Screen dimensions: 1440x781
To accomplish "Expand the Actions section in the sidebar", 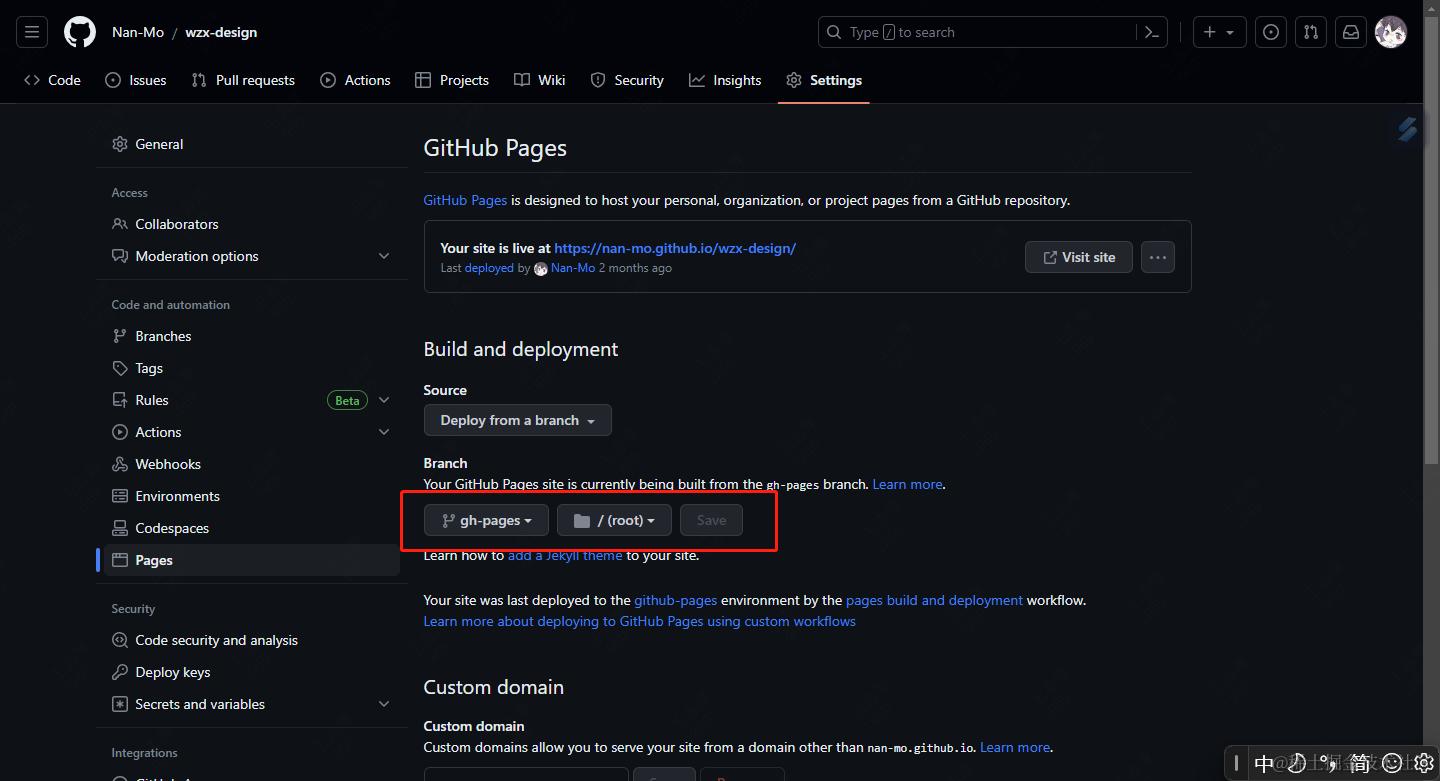I will coord(384,432).
